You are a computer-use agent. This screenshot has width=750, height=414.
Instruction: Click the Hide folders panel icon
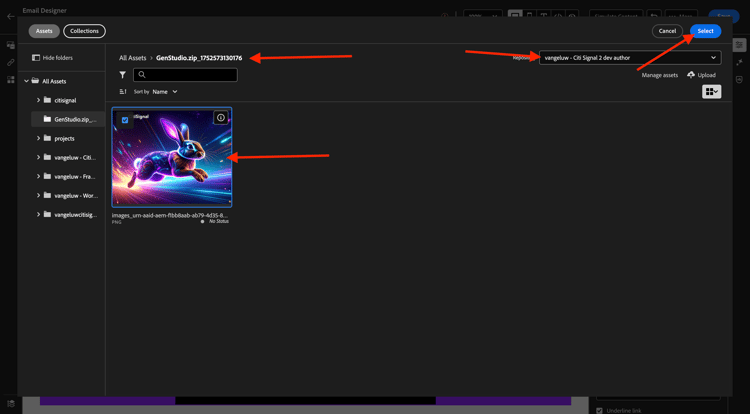point(36,58)
